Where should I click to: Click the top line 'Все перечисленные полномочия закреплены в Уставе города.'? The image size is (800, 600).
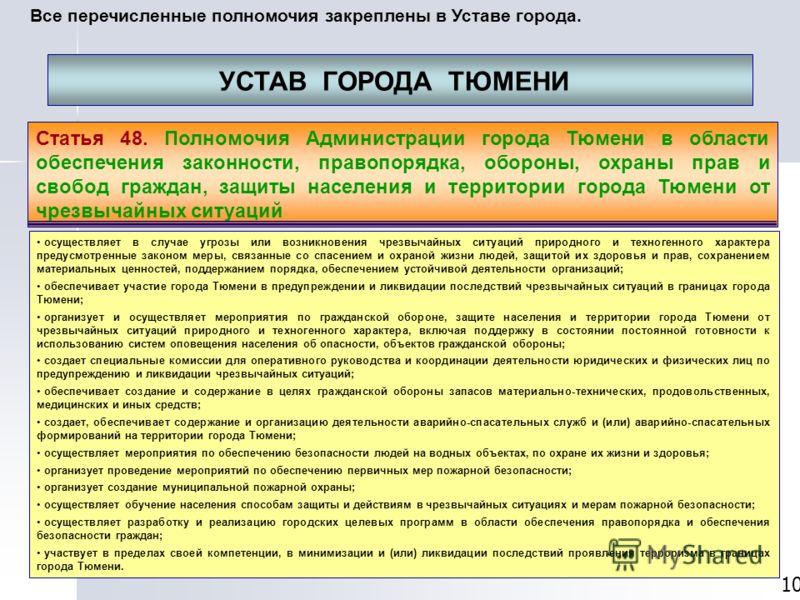tap(305, 16)
